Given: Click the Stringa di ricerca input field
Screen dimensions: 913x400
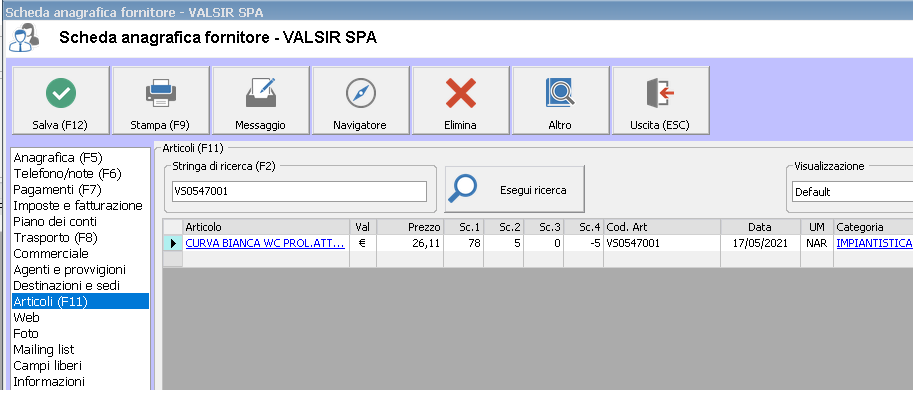Looking at the screenshot, I should [x=300, y=192].
